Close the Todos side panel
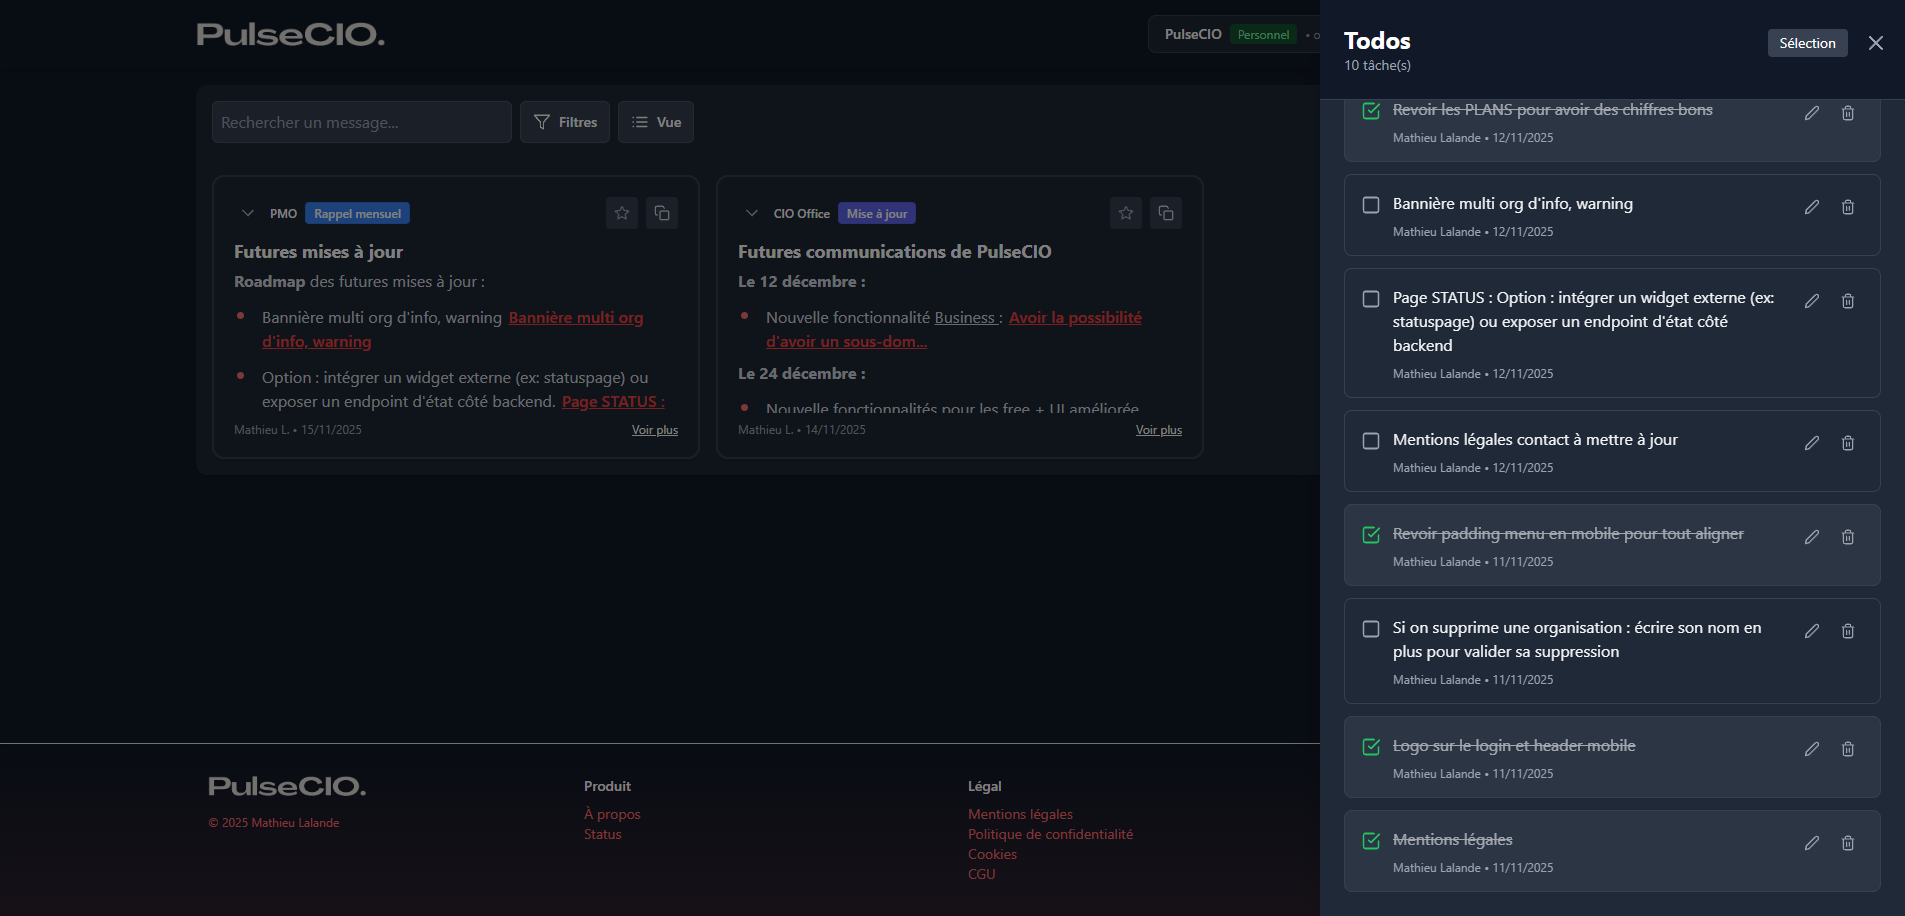Viewport: 1905px width, 916px height. pos(1876,43)
